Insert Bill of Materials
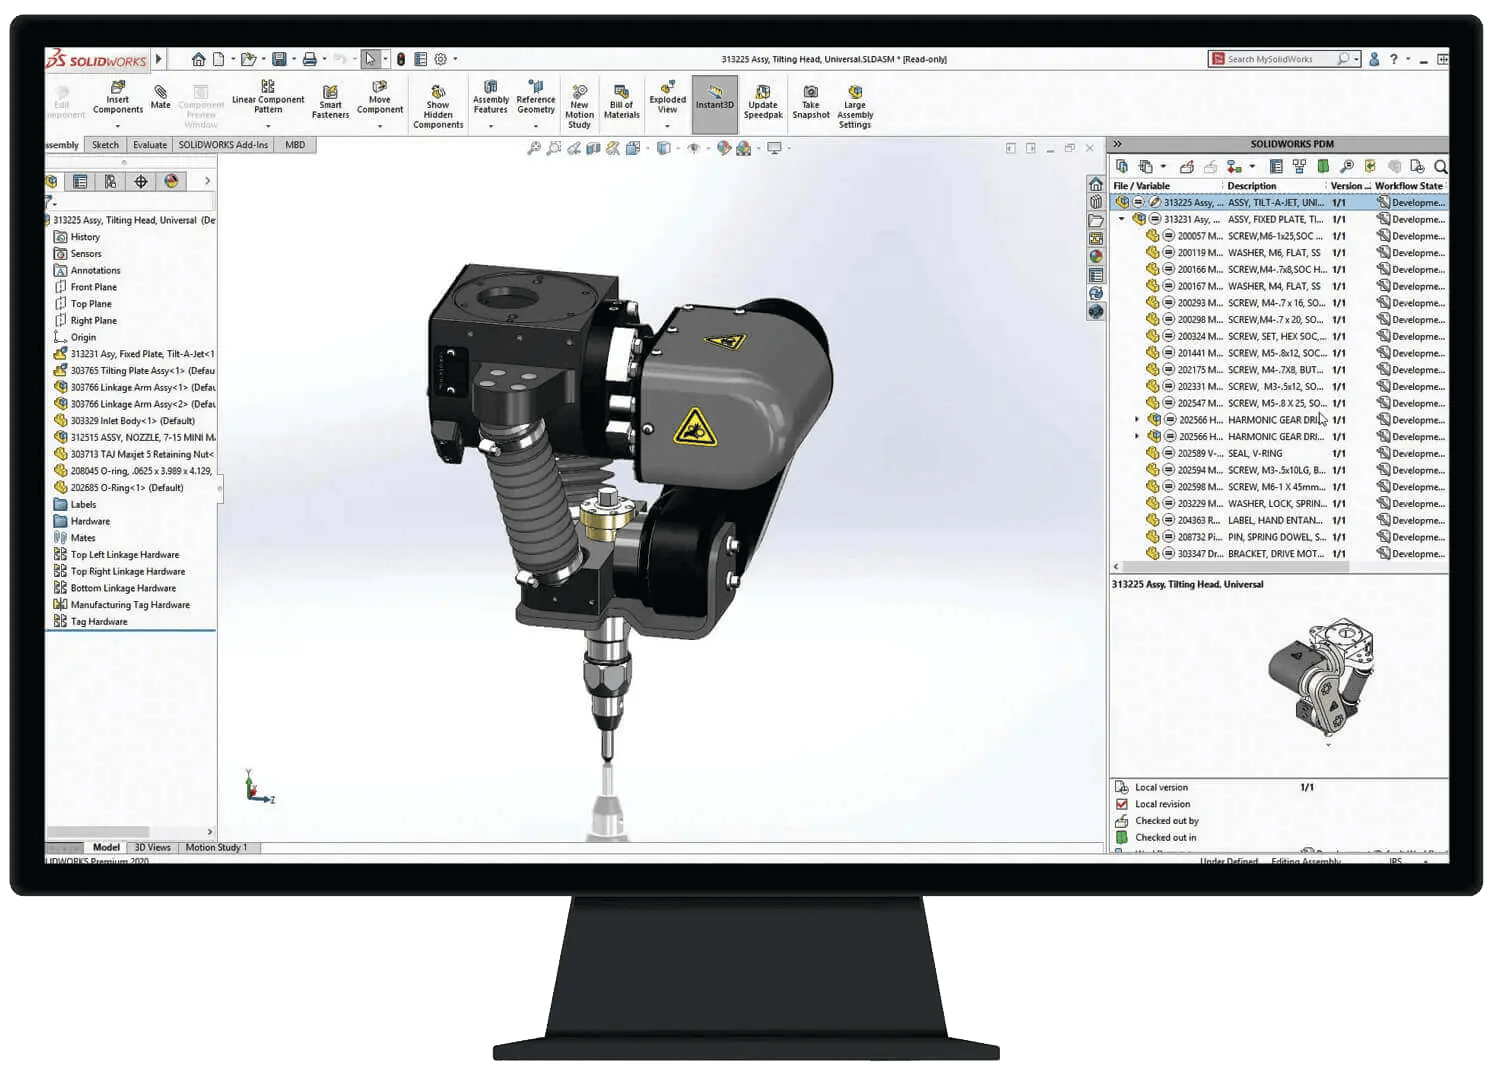 (x=621, y=102)
